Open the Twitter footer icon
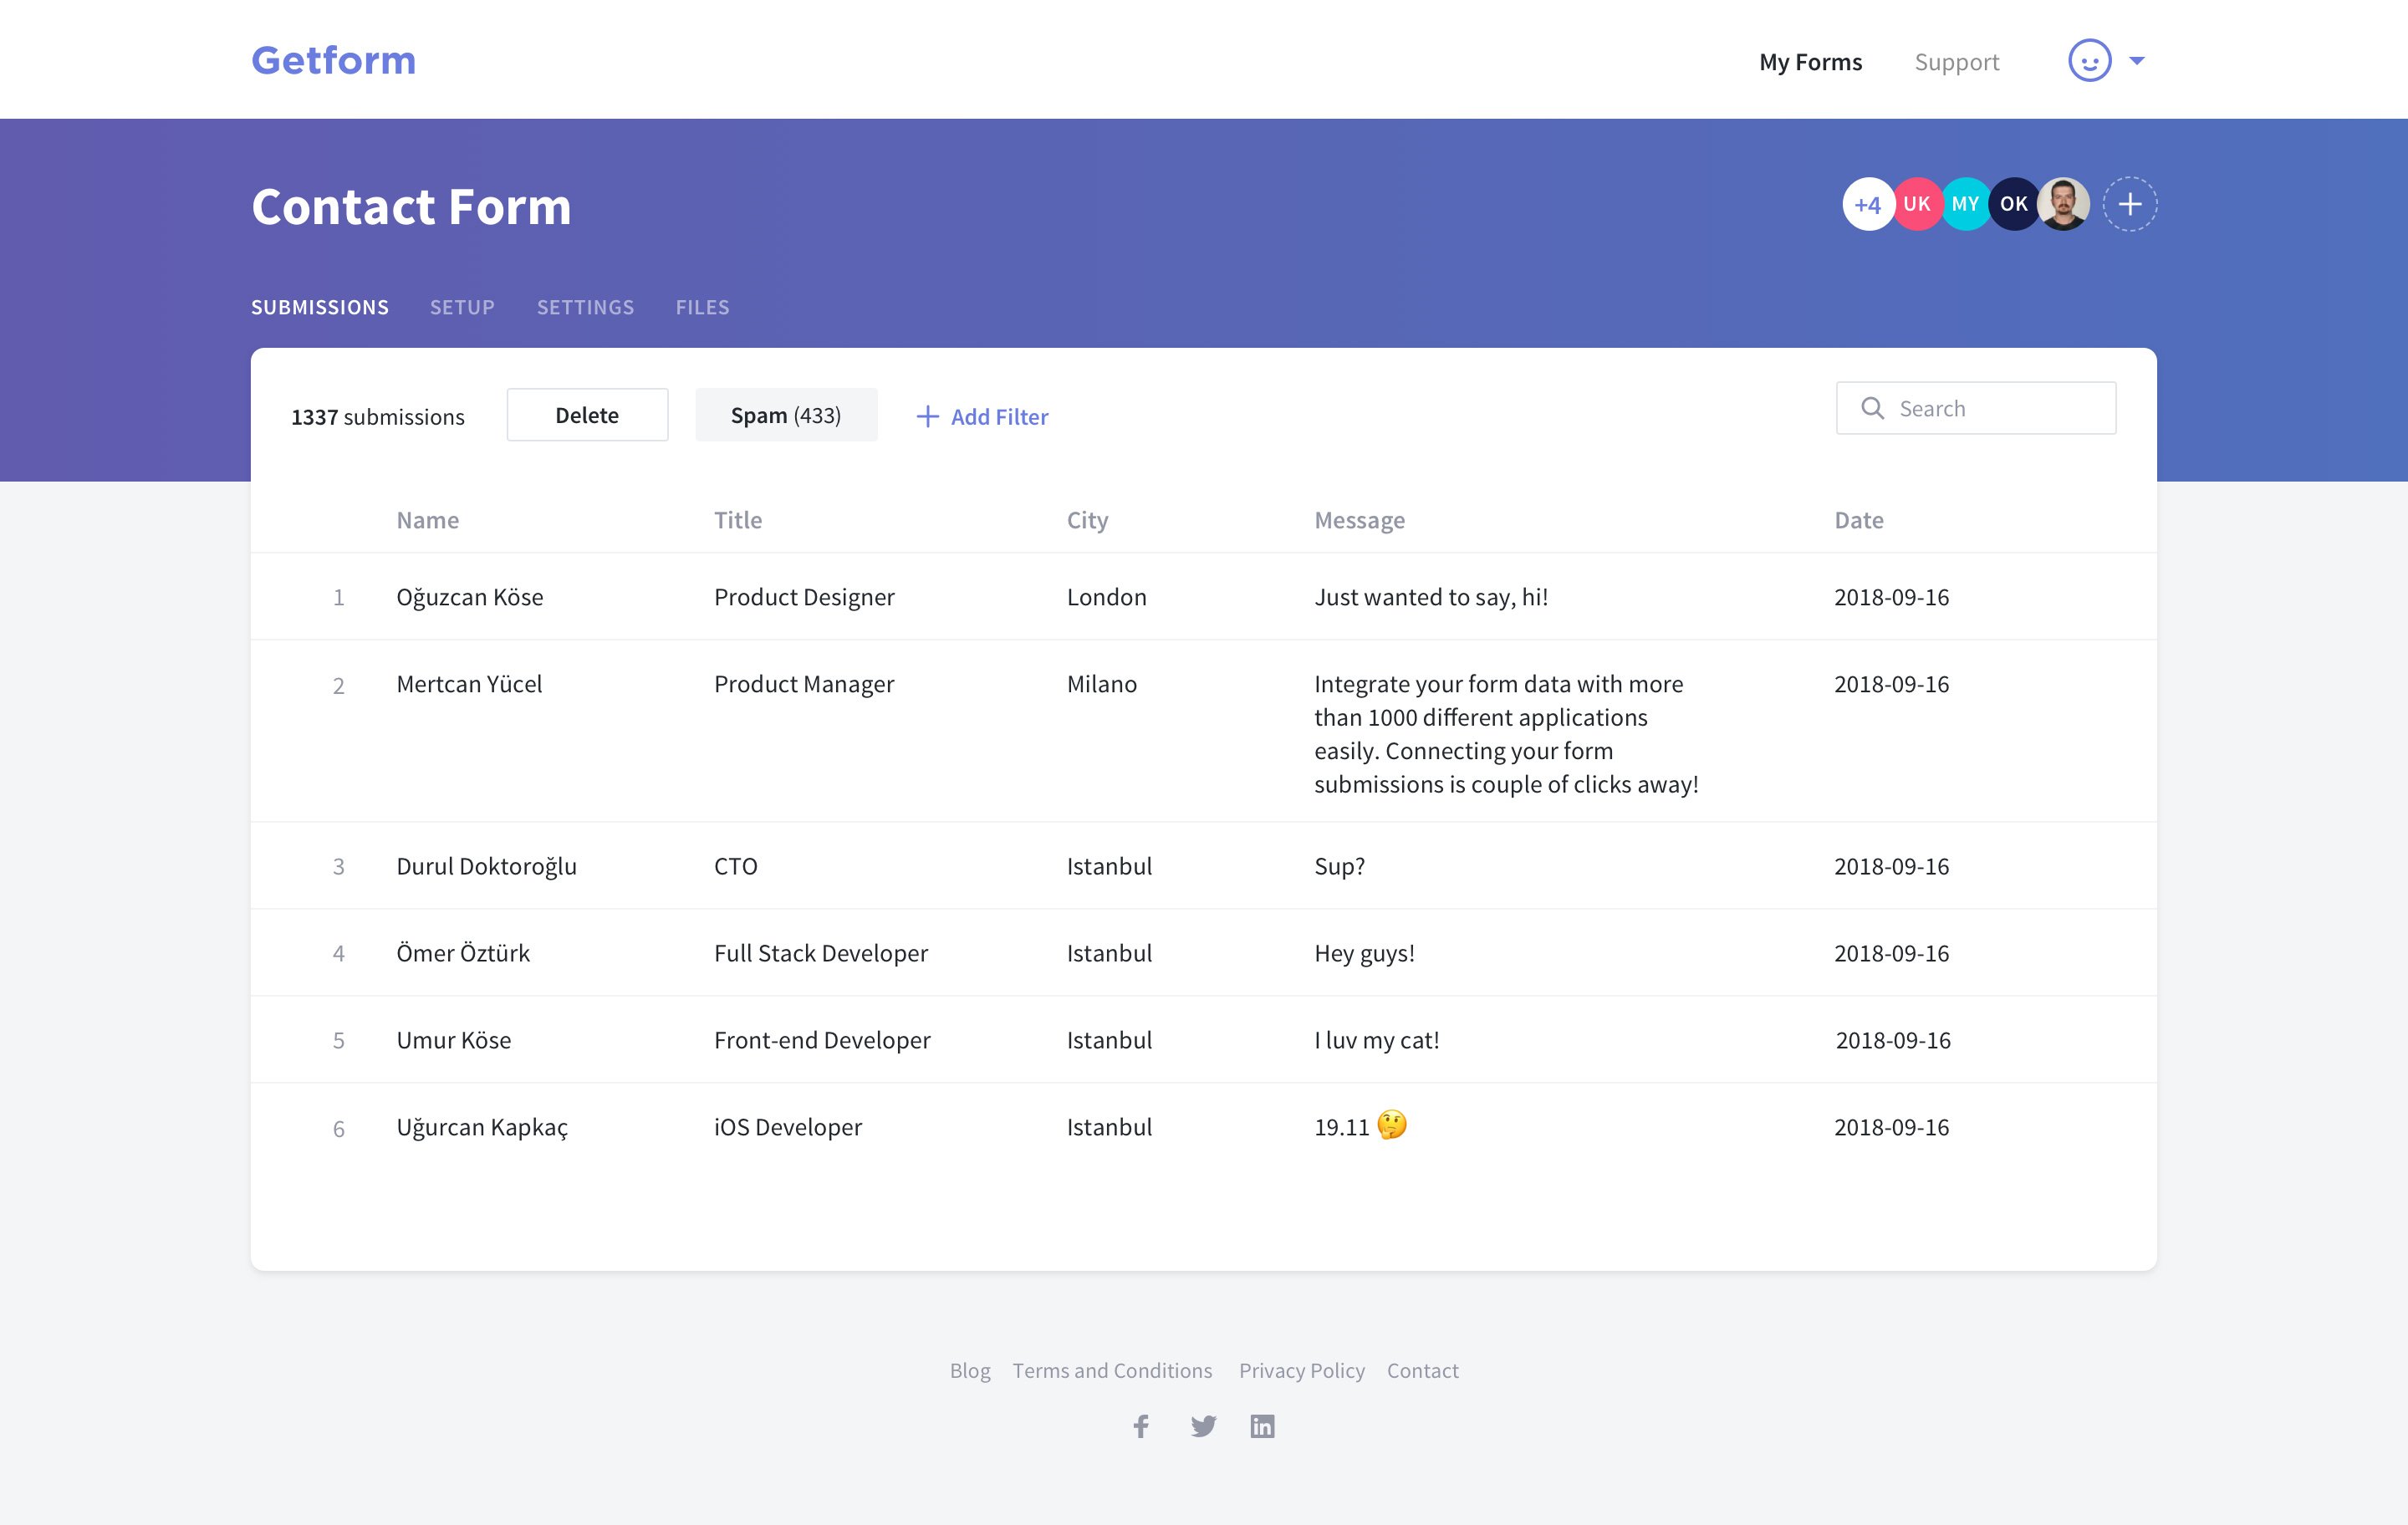2408x1525 pixels. (1203, 1426)
